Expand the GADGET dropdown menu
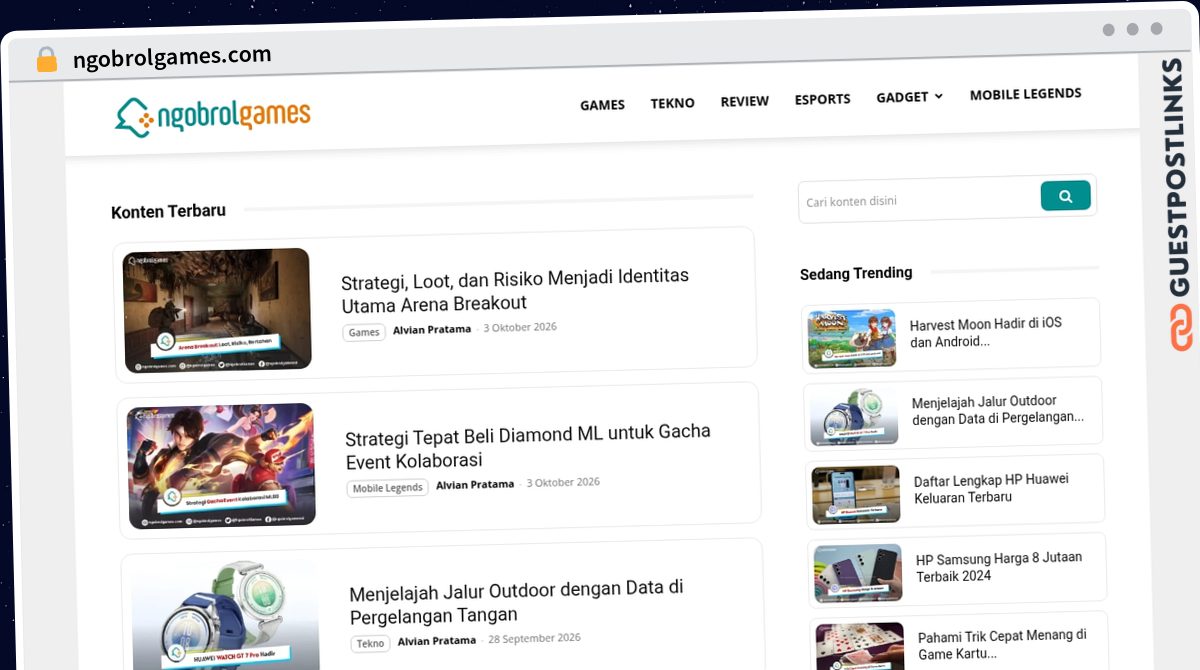 909,97
